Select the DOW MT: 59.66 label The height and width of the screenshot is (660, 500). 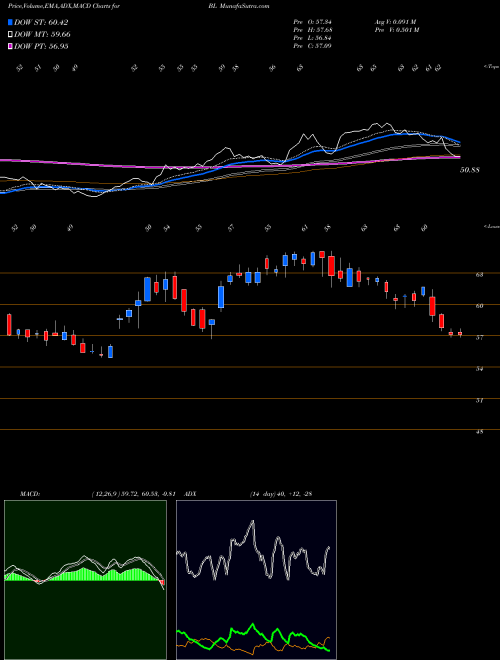pyautogui.click(x=42, y=35)
